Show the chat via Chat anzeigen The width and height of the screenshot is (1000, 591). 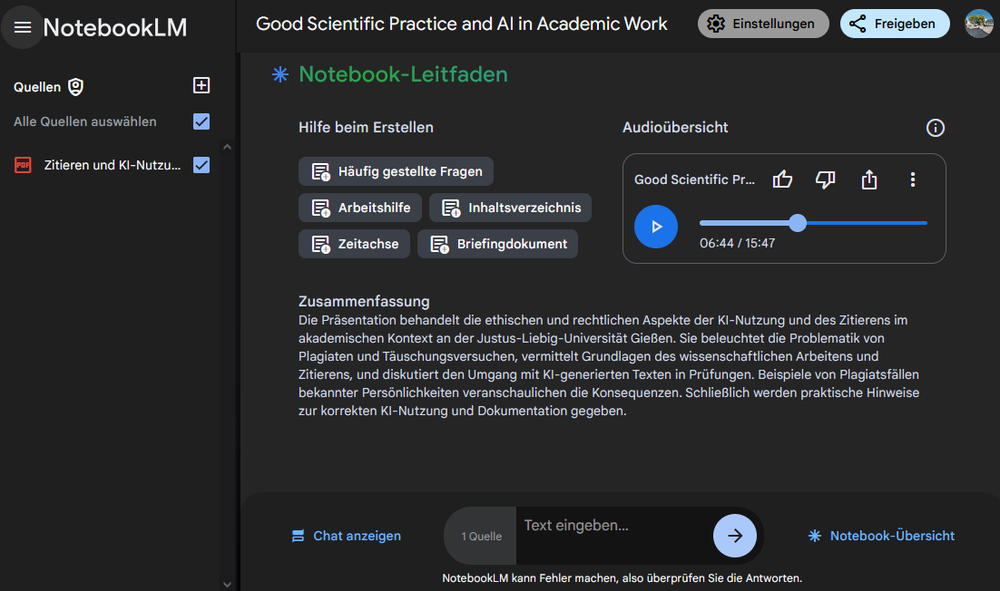click(346, 536)
